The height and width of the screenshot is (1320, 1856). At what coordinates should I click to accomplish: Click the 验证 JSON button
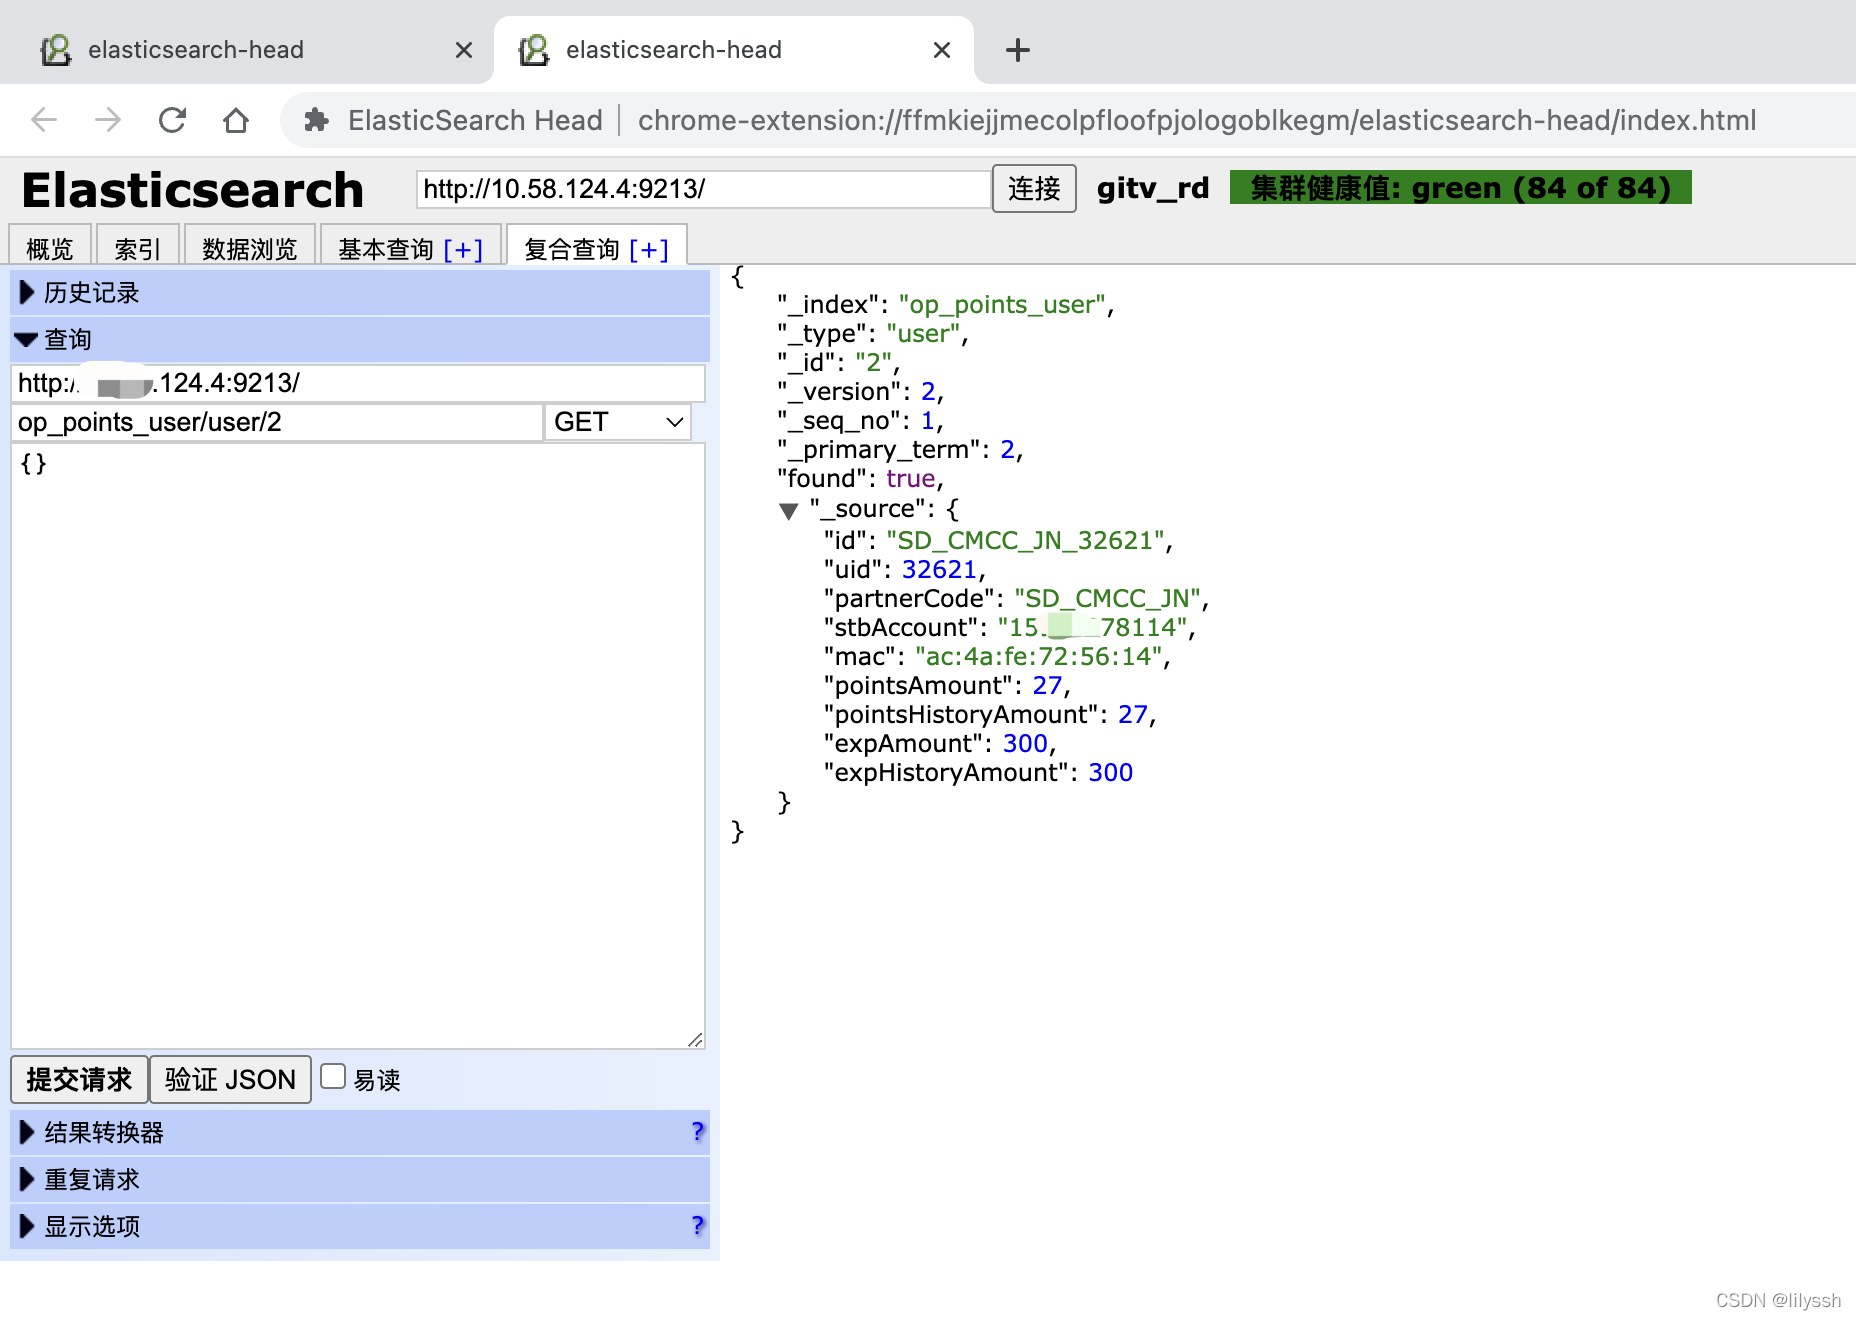pos(230,1079)
